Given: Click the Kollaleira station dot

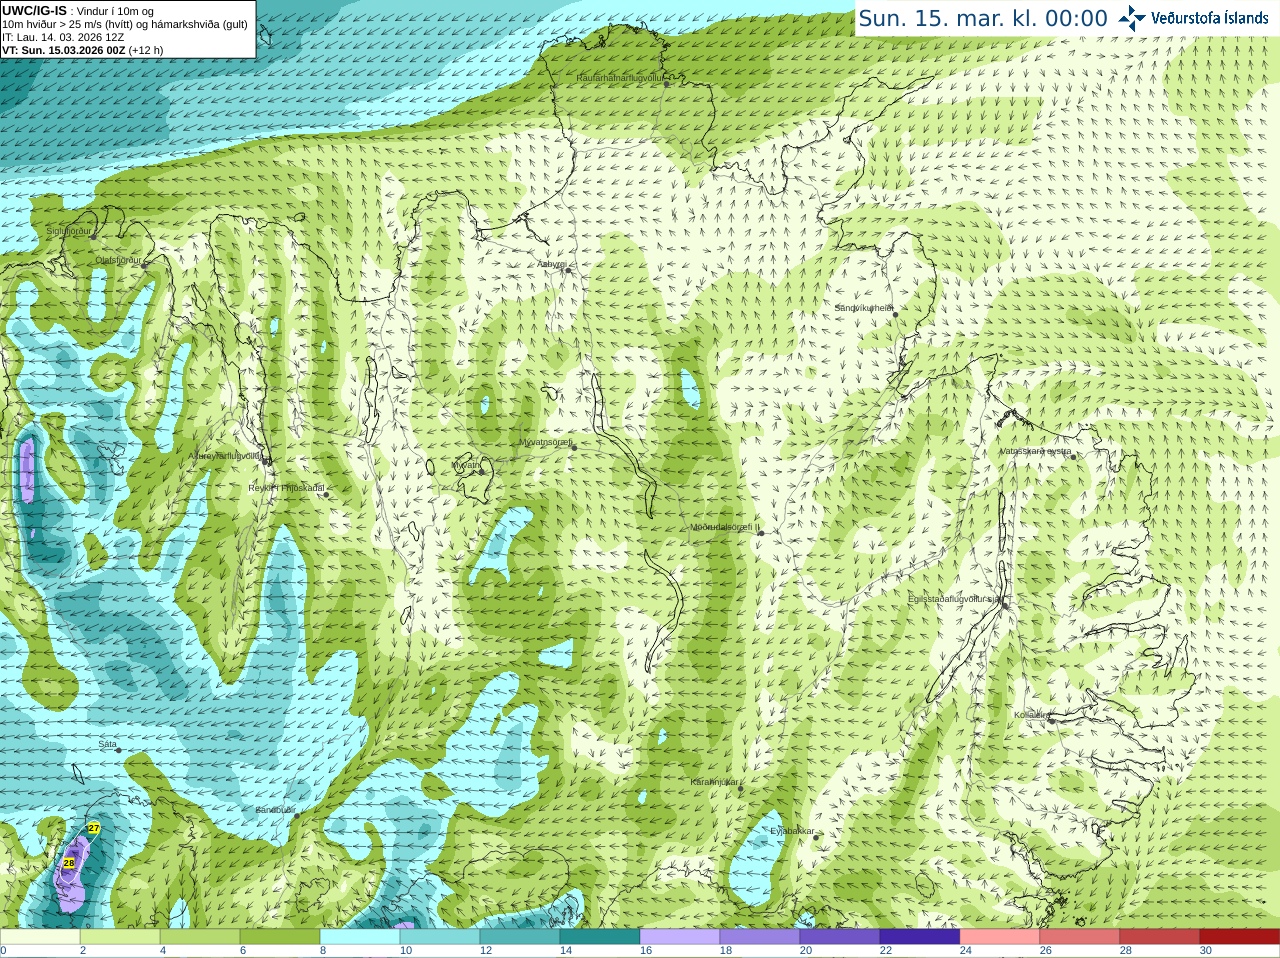Looking at the screenshot, I should pos(1051,720).
